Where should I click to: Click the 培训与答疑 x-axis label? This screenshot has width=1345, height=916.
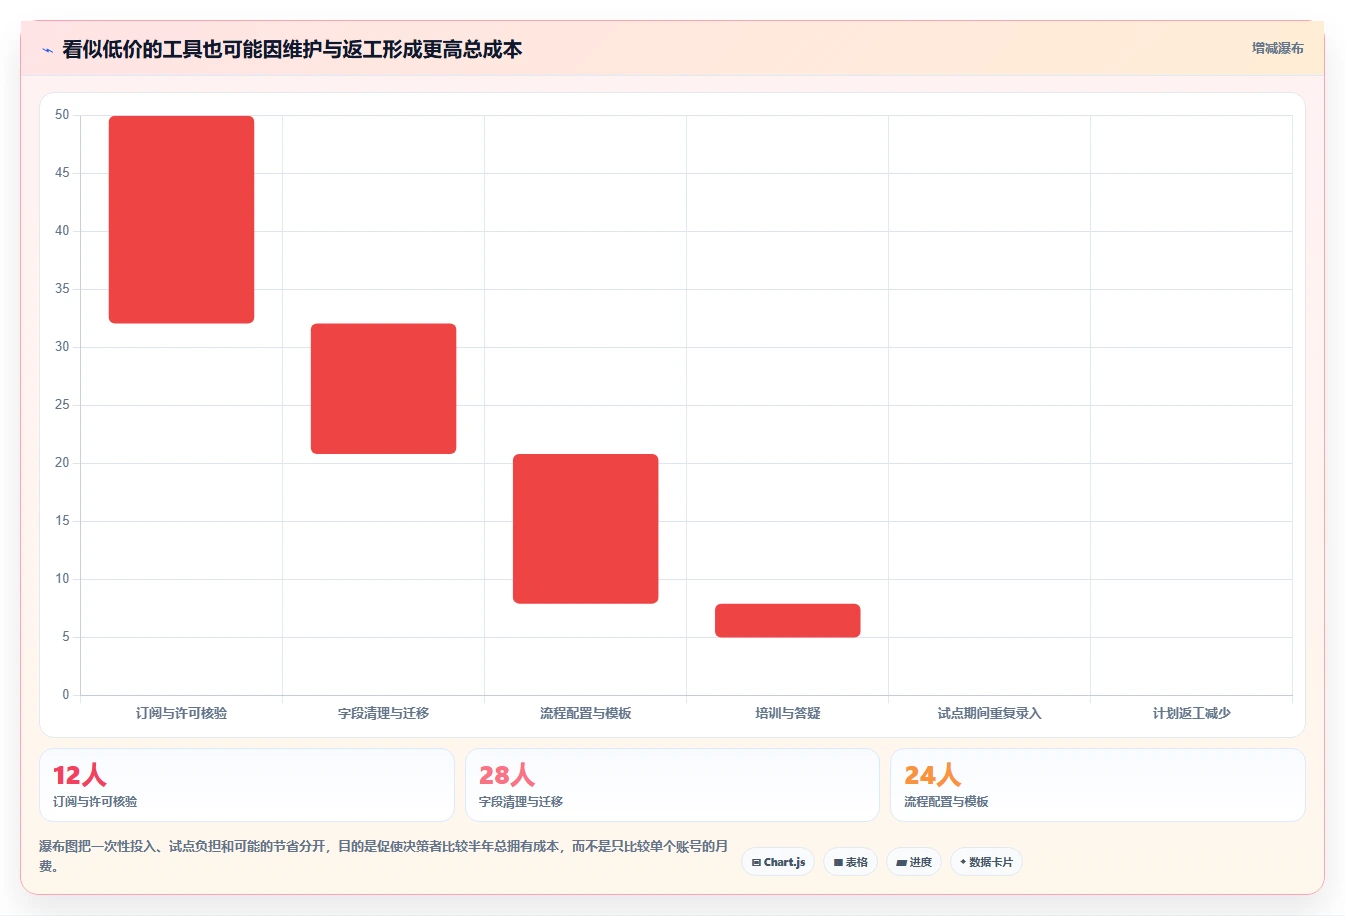pos(787,713)
